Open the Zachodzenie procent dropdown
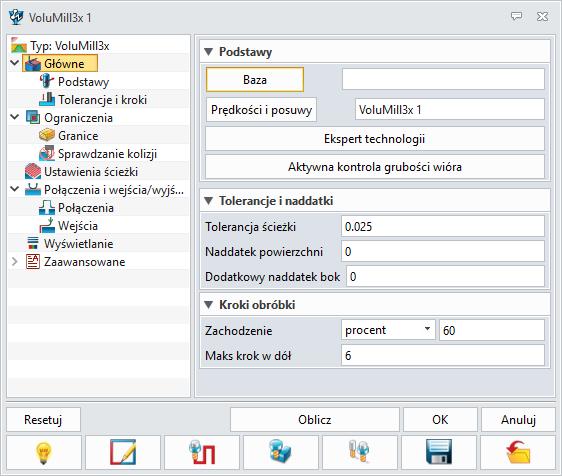The width and height of the screenshot is (562, 476). click(x=388, y=330)
